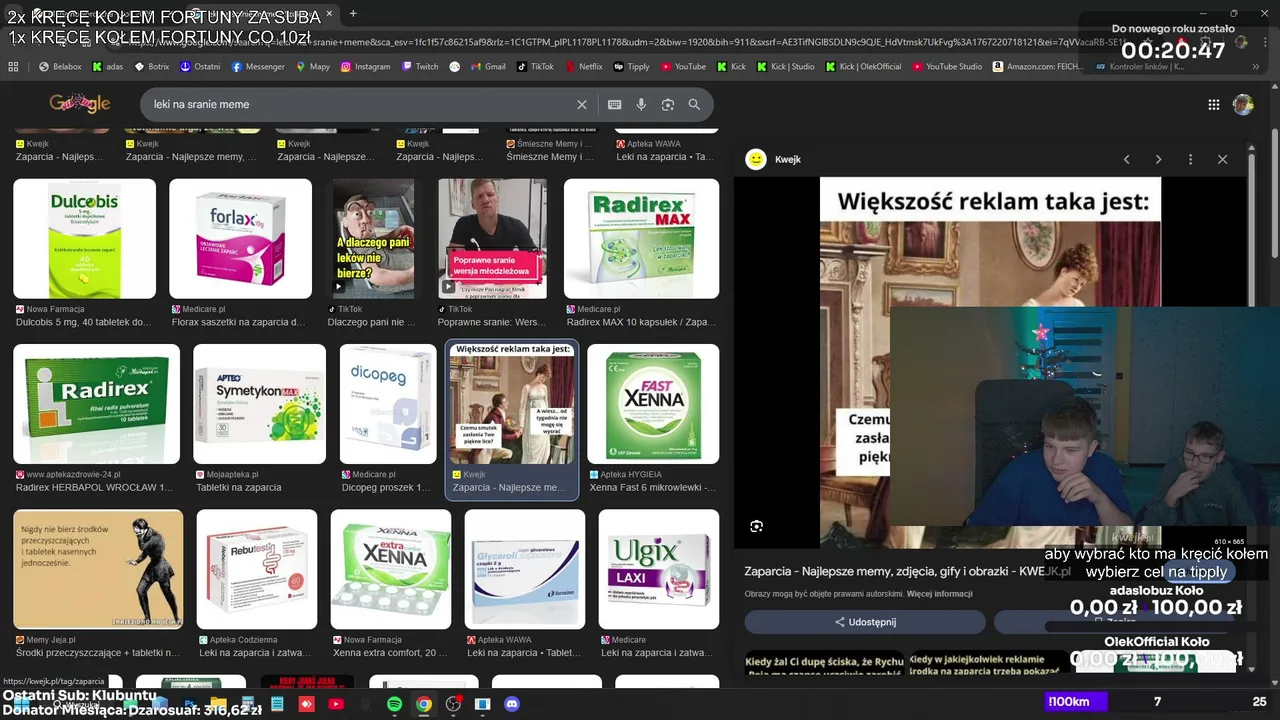
Task: Open Rebutestin image result
Action: click(256, 569)
